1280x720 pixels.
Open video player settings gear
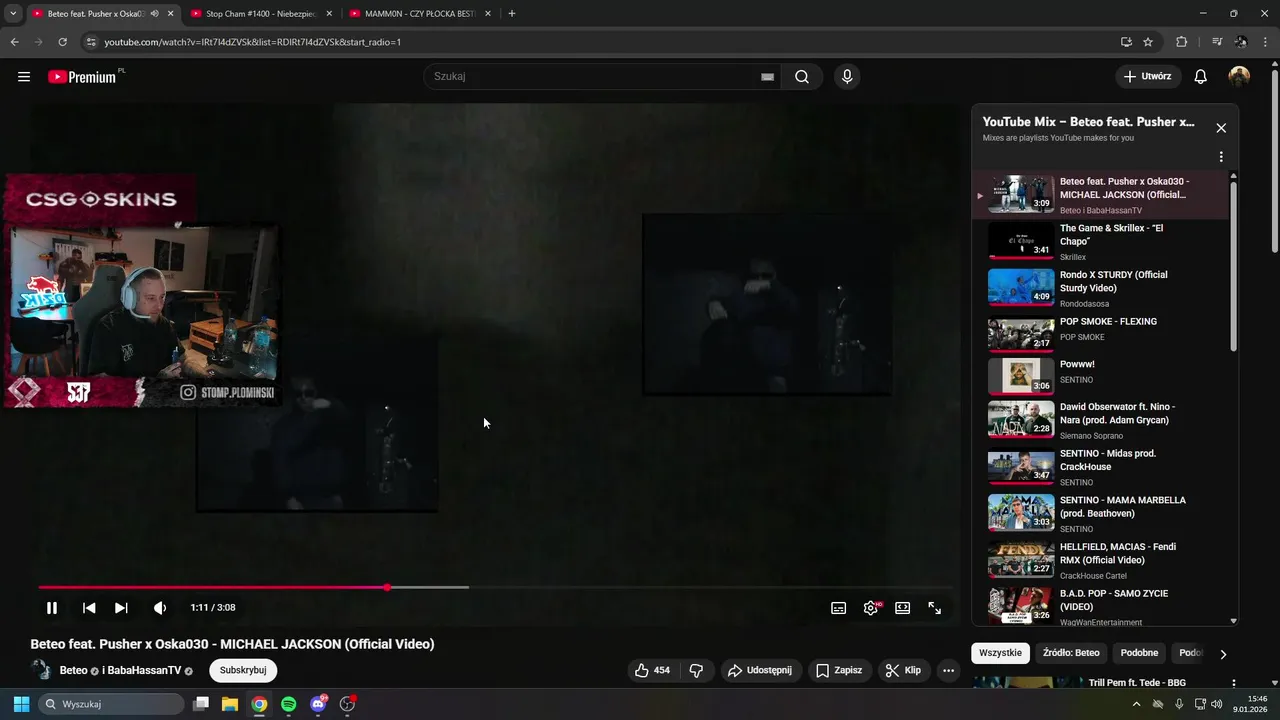871,608
